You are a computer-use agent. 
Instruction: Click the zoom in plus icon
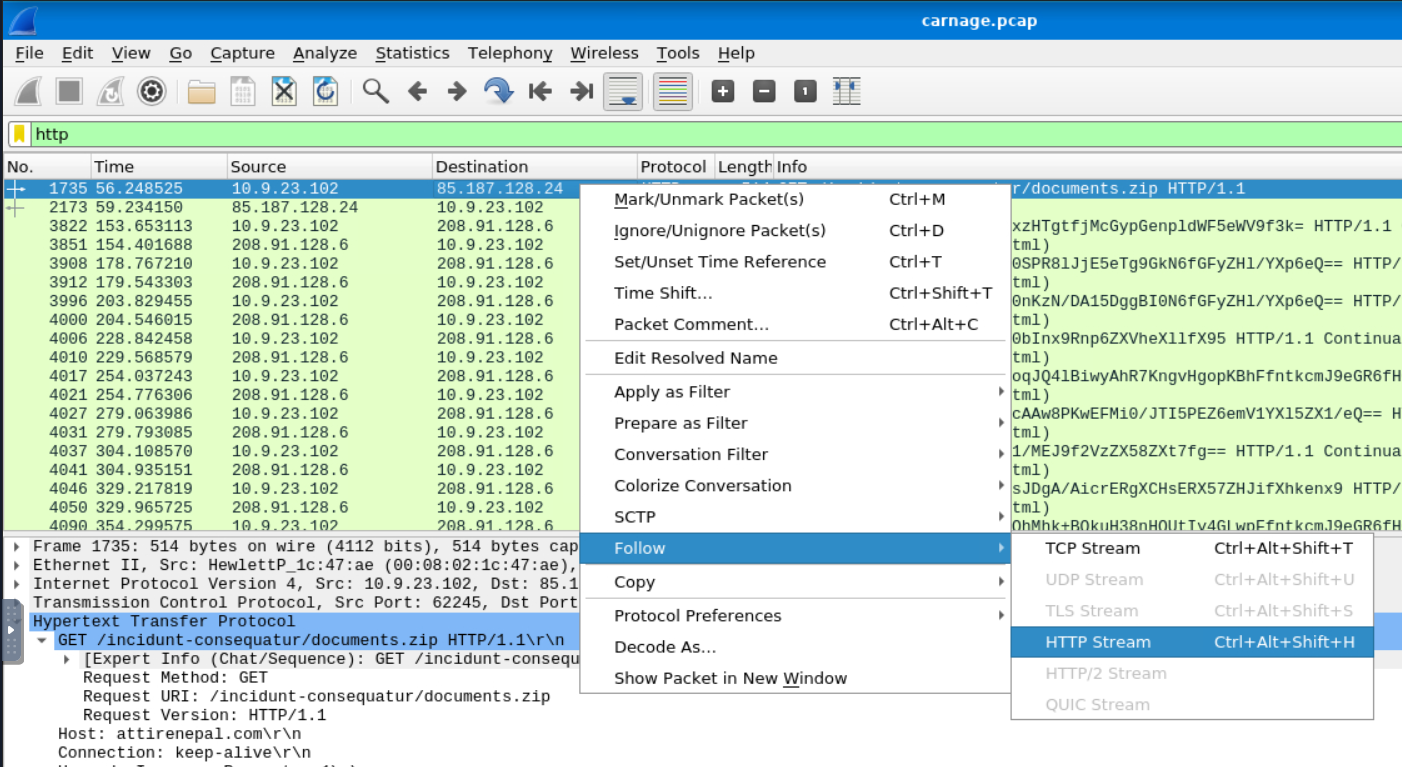(722, 92)
